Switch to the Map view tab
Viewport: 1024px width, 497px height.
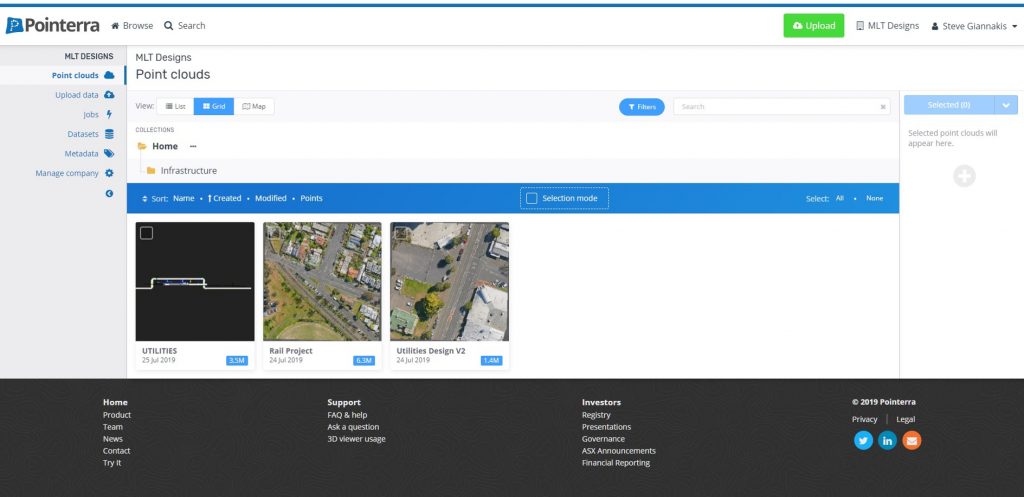pyautogui.click(x=254, y=106)
